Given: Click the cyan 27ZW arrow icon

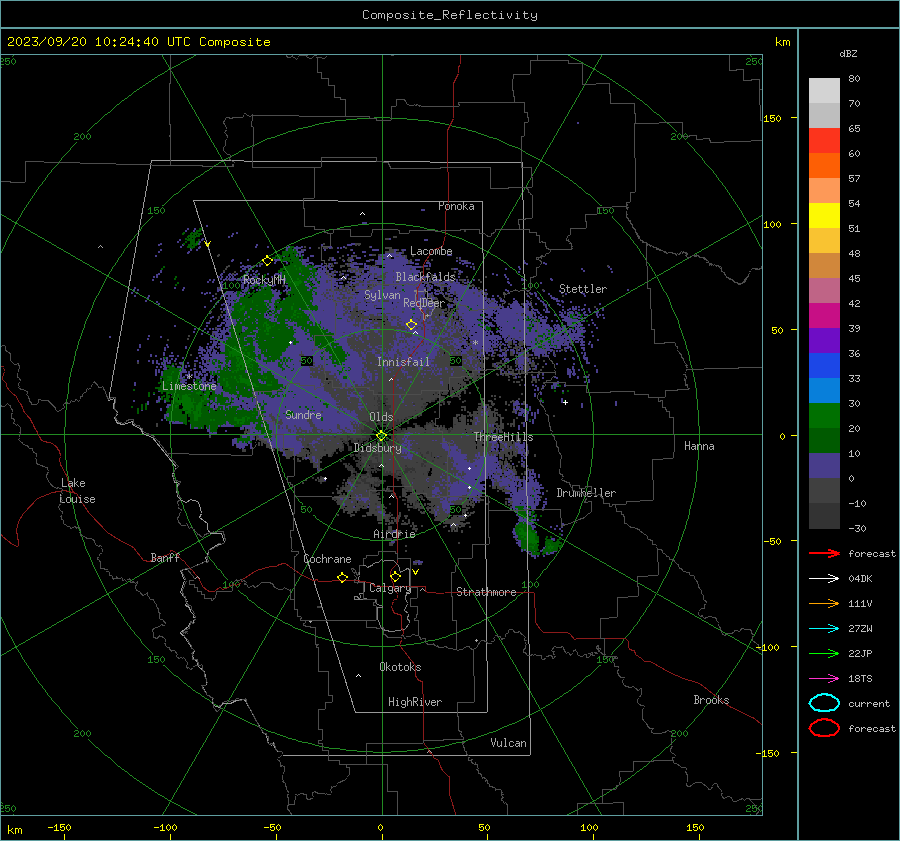Looking at the screenshot, I should pyautogui.click(x=824, y=629).
